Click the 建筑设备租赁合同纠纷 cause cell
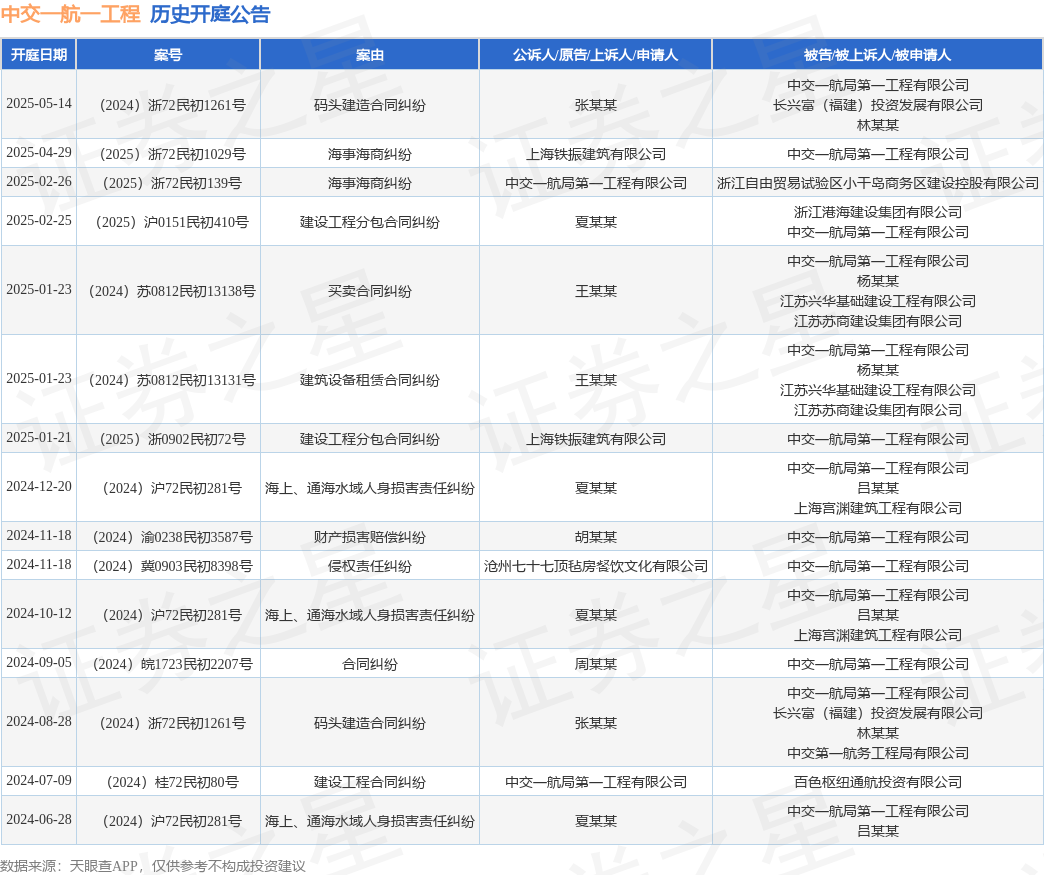Viewport: 1044px width, 875px height. pyautogui.click(x=370, y=380)
